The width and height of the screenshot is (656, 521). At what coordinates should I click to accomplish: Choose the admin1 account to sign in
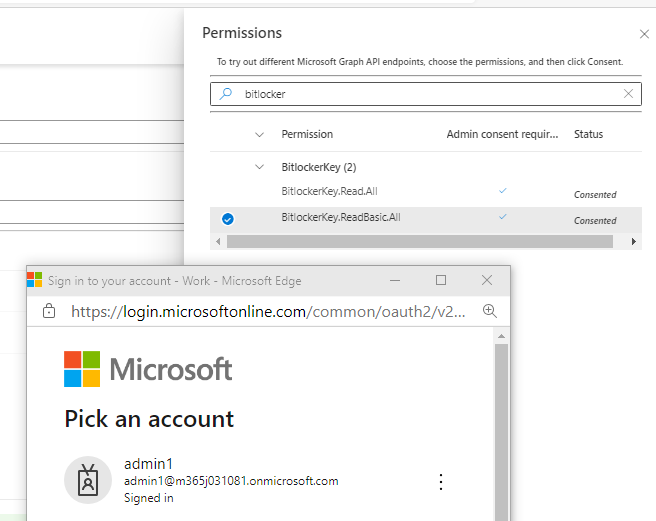230,480
